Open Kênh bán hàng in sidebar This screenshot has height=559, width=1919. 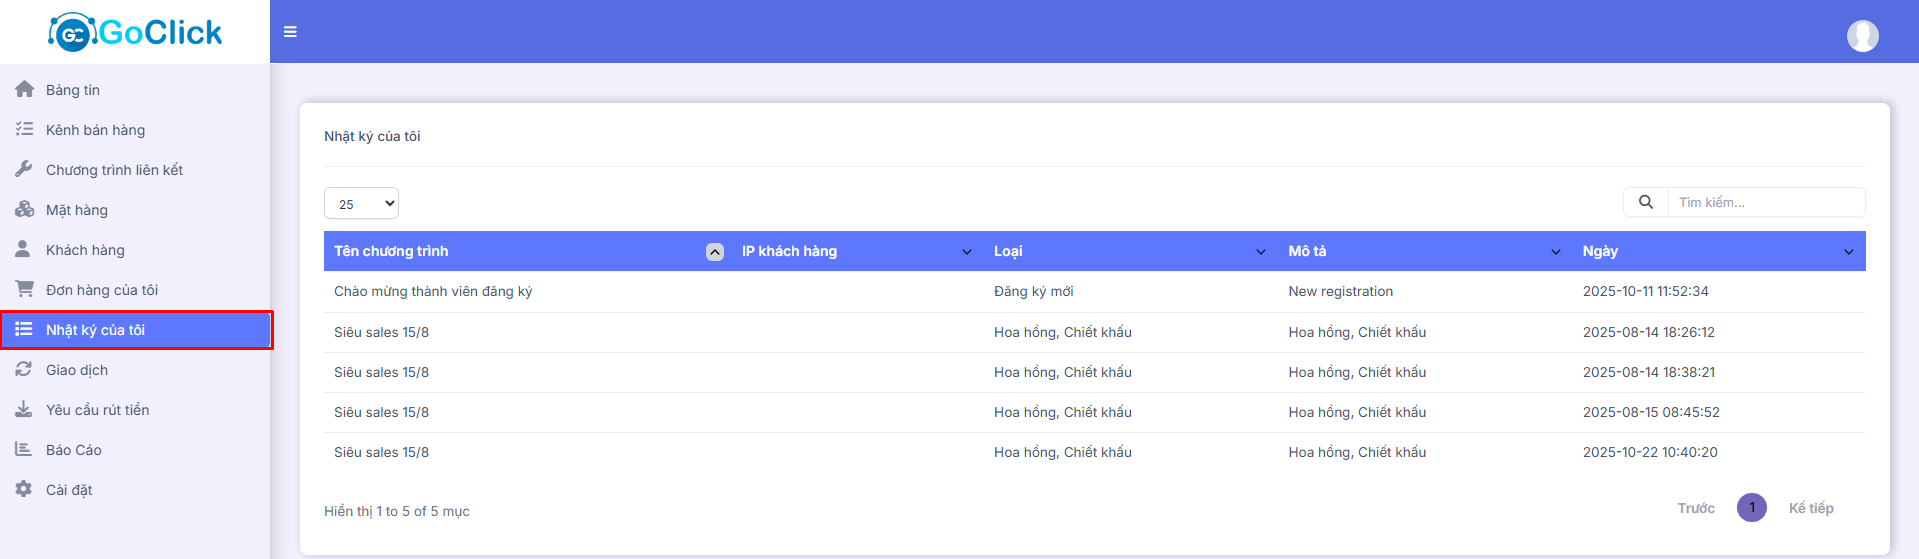click(95, 130)
